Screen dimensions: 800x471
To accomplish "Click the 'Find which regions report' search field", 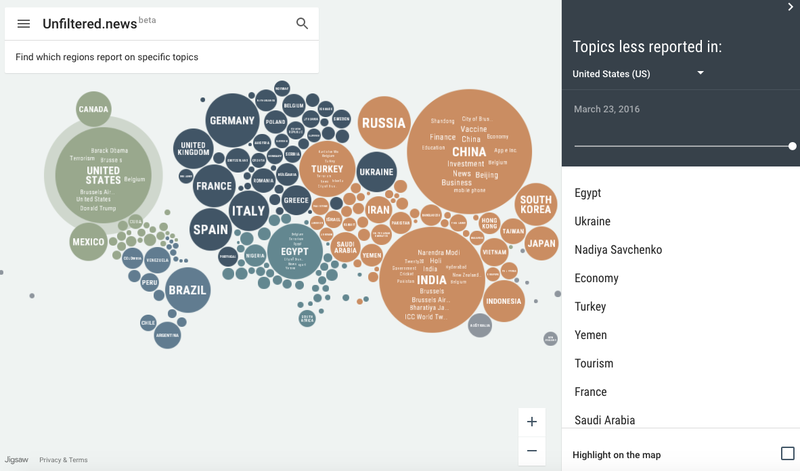I will click(x=160, y=57).
